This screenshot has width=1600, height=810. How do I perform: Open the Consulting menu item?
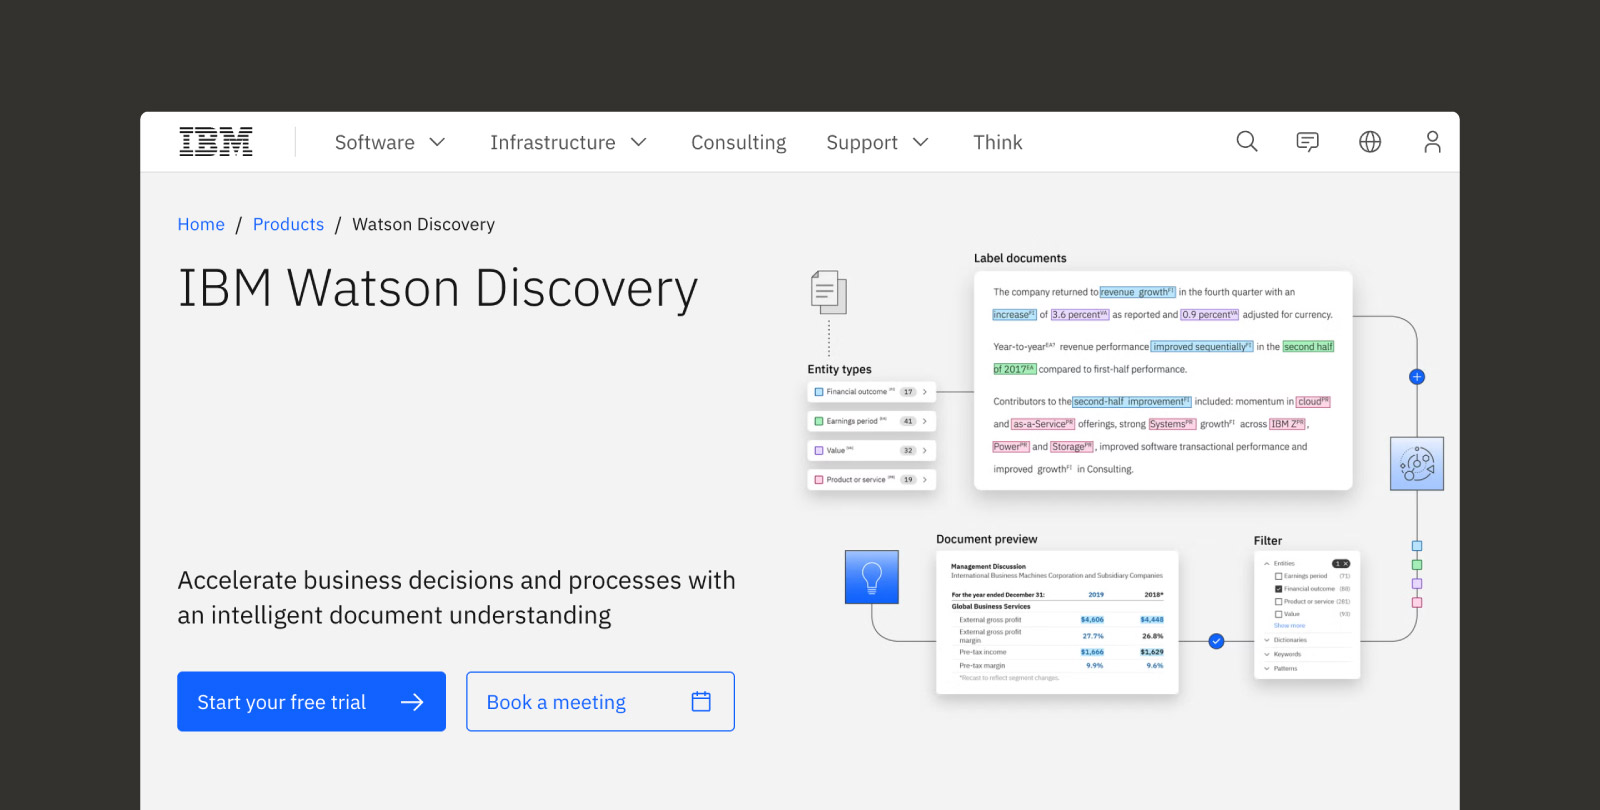(739, 142)
